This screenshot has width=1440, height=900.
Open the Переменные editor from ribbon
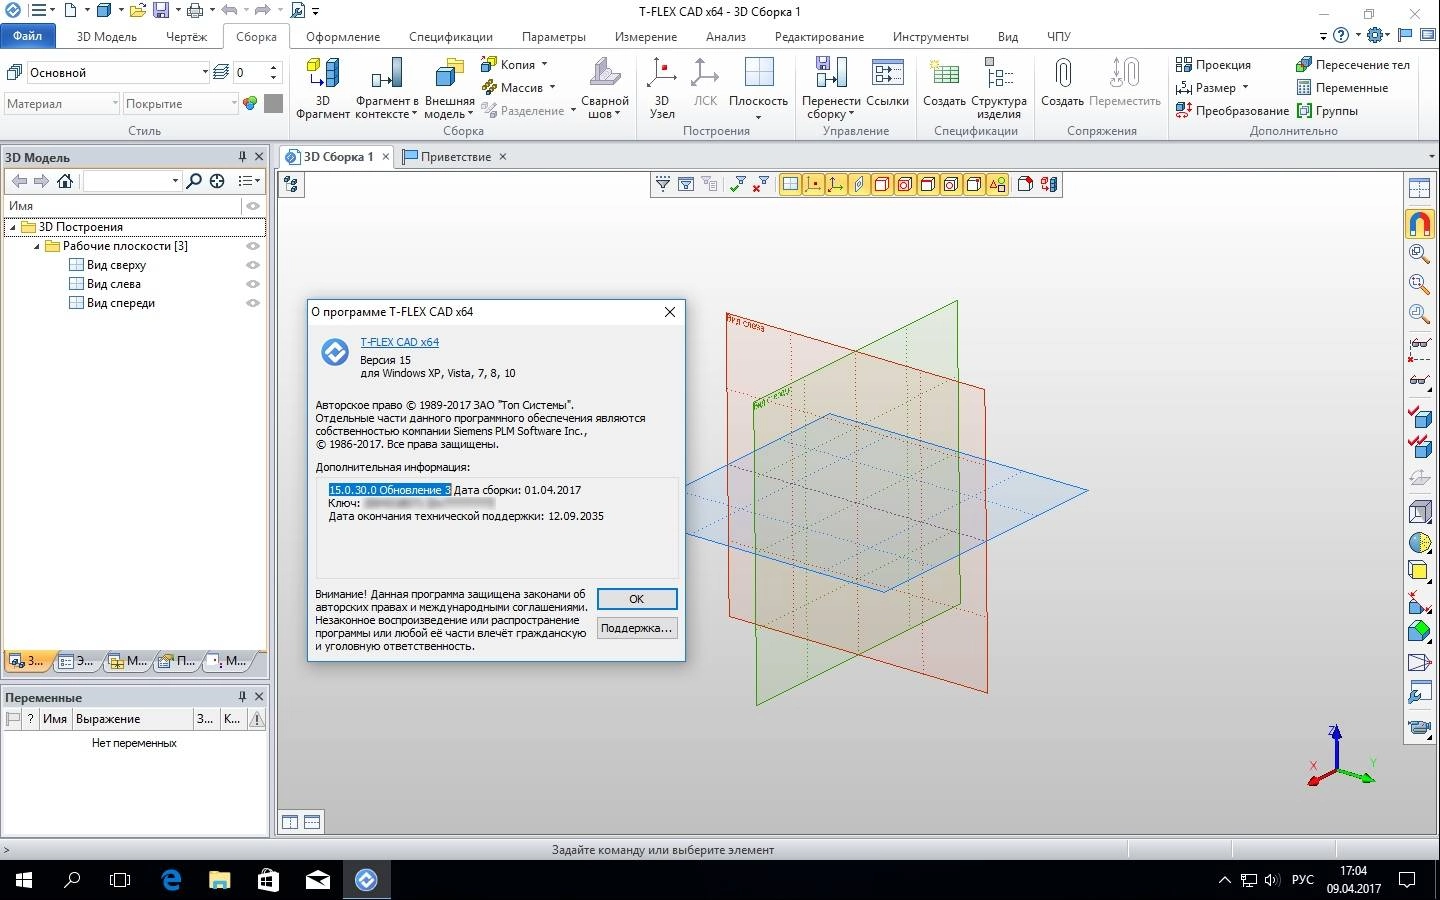pos(1342,87)
